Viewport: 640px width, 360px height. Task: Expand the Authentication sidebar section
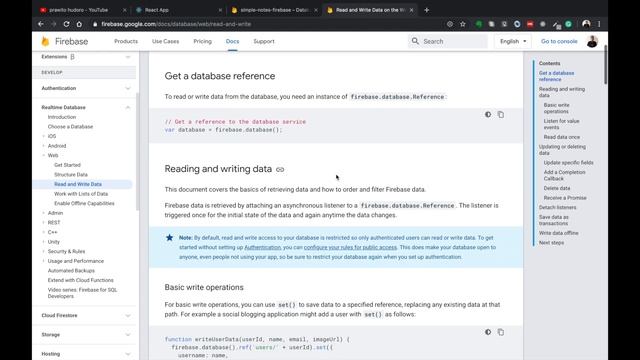point(128,88)
